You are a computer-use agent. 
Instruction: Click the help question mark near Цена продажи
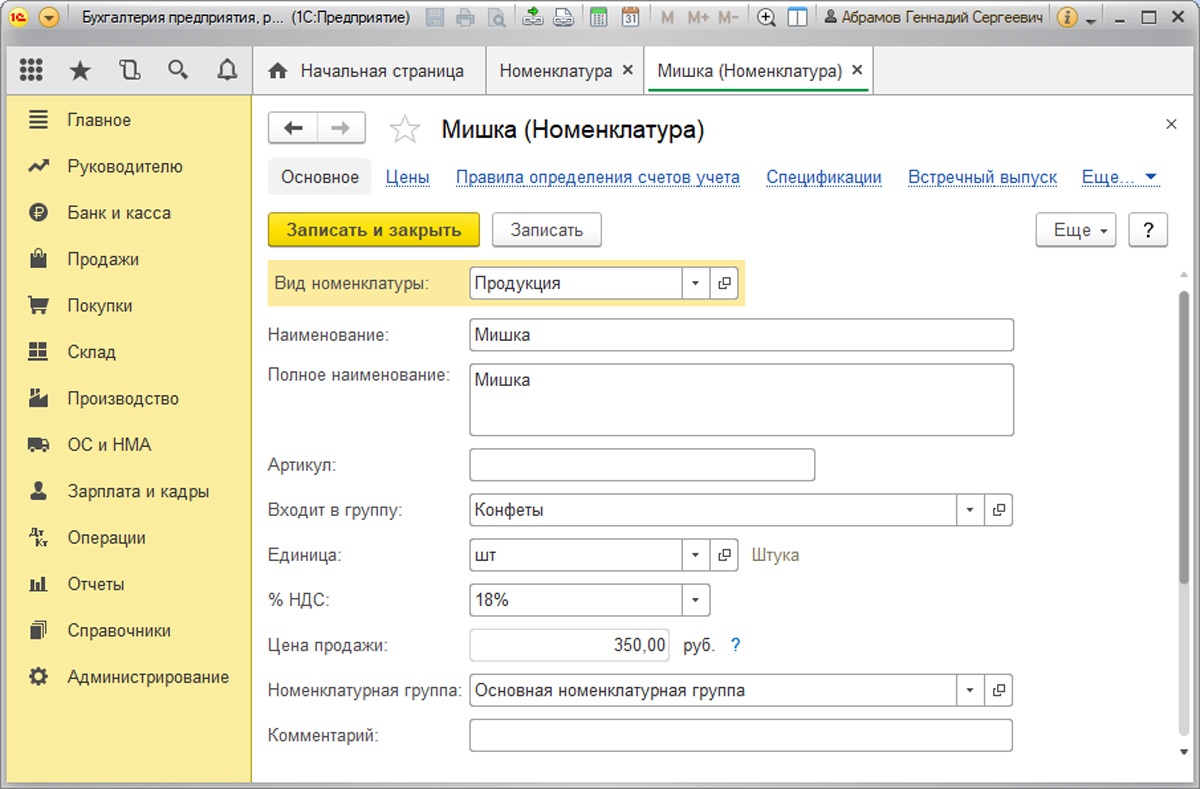tap(735, 645)
